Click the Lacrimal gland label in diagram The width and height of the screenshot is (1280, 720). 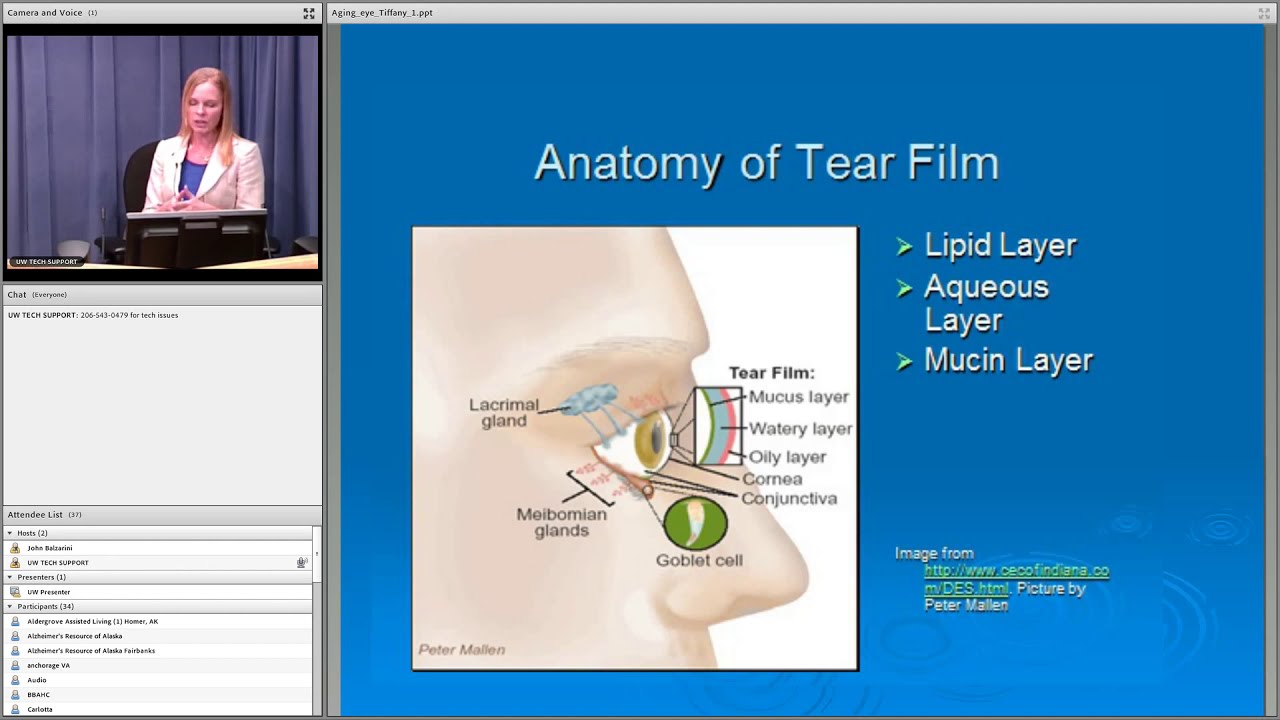pyautogui.click(x=504, y=413)
